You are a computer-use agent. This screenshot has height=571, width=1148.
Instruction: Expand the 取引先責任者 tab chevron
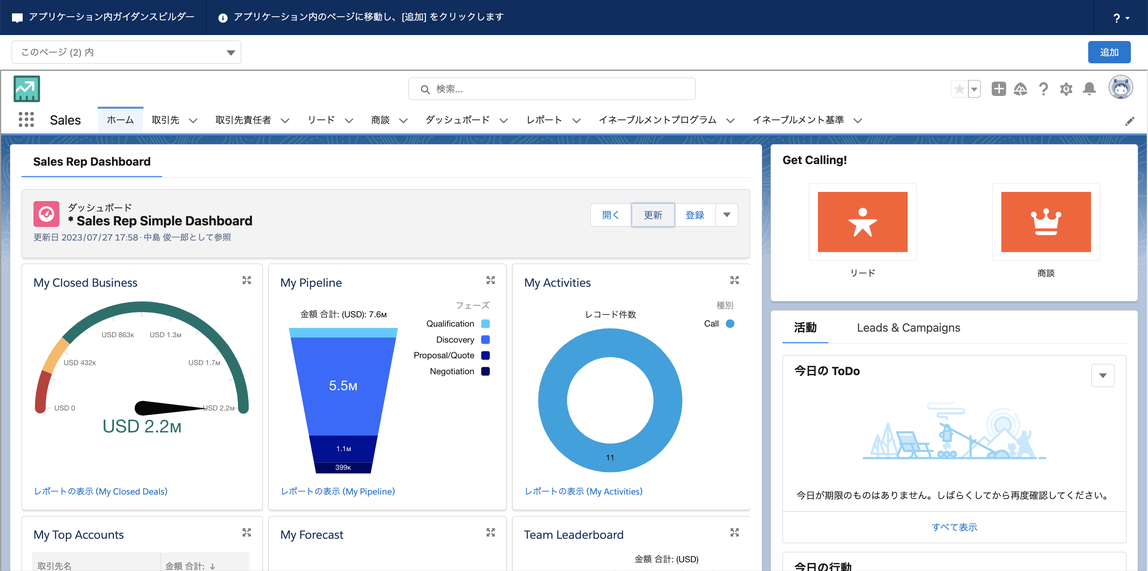[x=284, y=121]
